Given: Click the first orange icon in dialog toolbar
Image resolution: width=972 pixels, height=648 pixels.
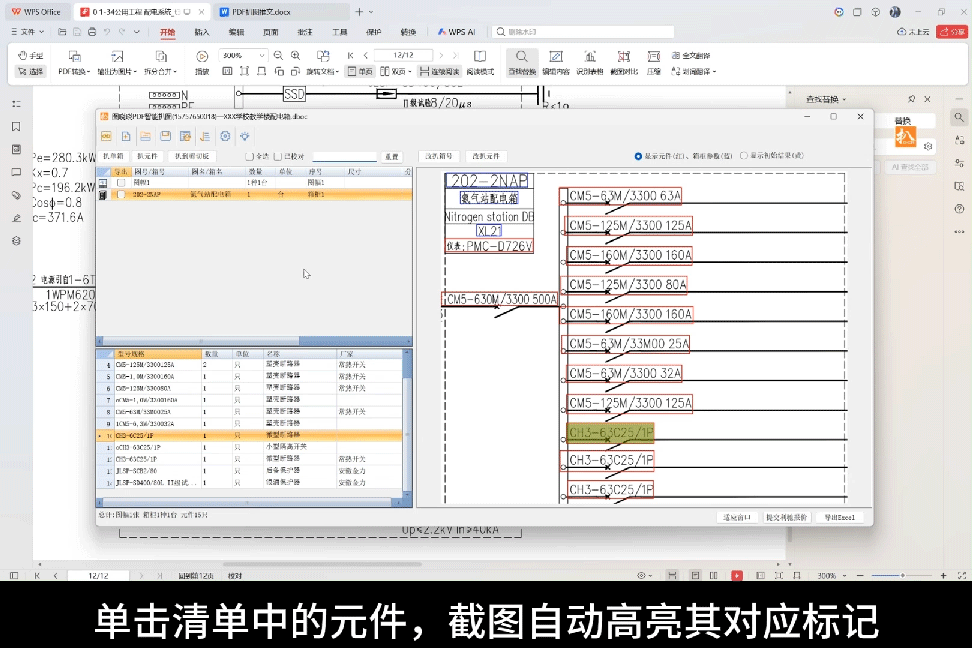Looking at the screenshot, I should click(x=106, y=136).
